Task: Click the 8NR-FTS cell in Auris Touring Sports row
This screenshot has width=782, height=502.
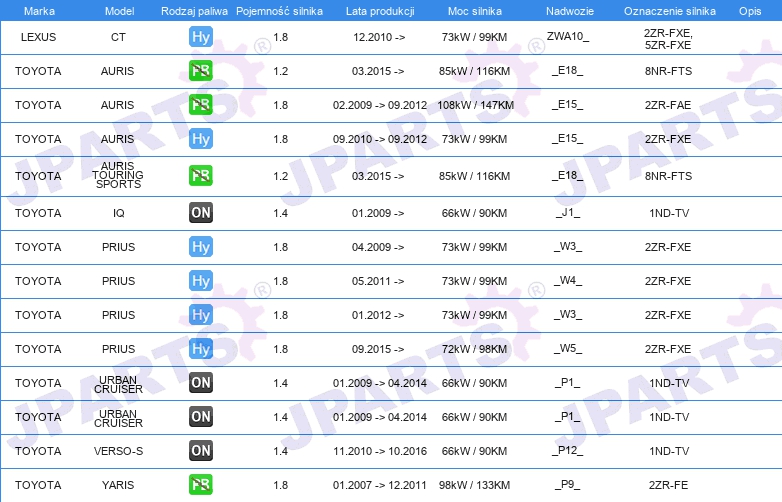Action: coord(668,176)
